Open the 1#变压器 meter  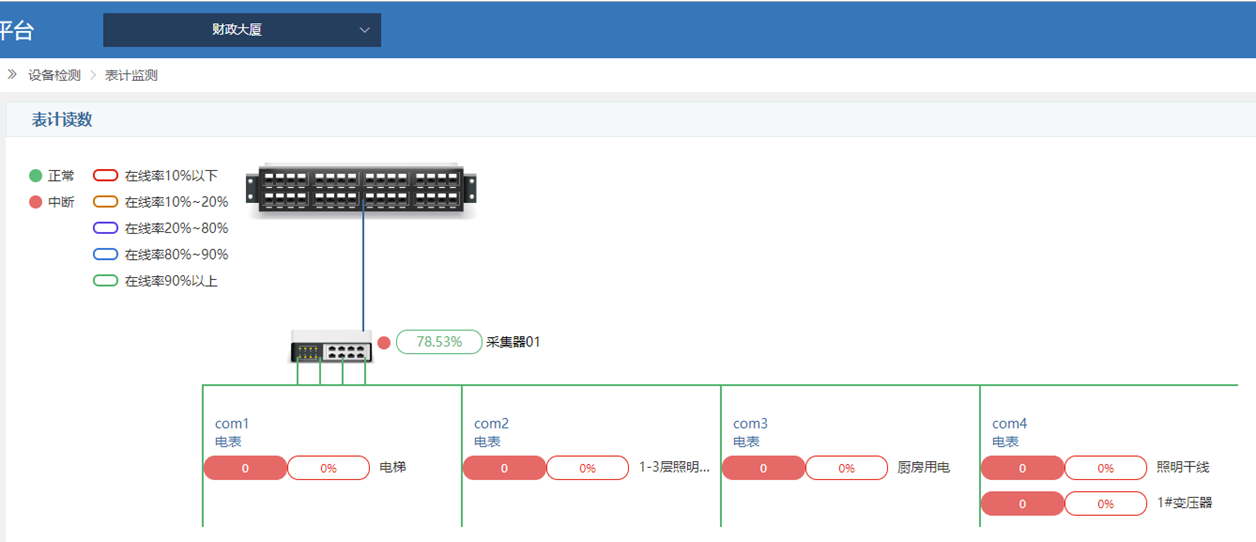(x=1184, y=503)
